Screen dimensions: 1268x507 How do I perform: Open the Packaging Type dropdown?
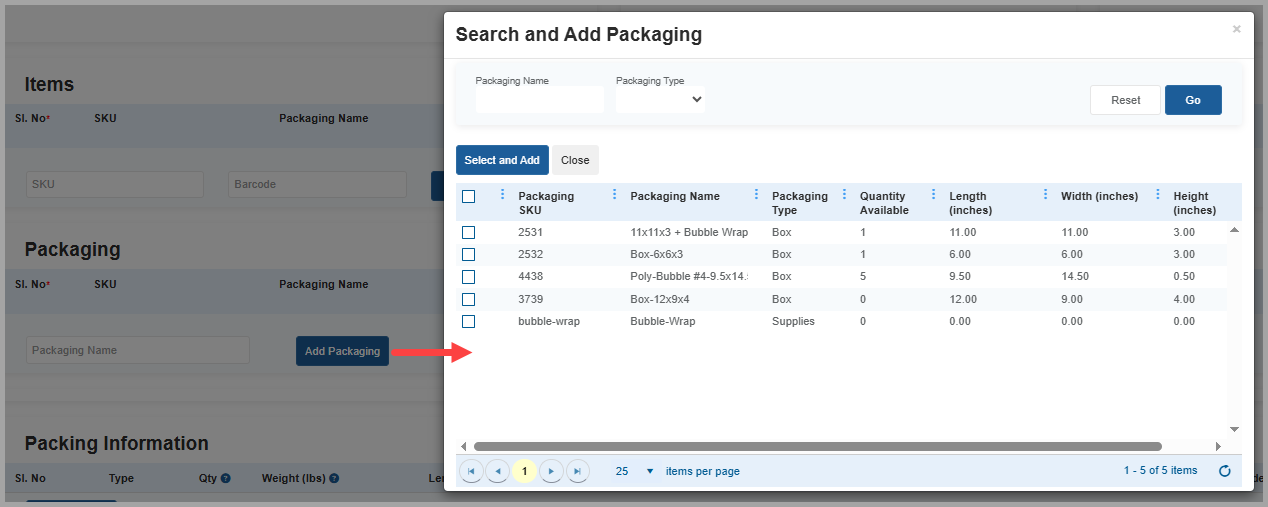point(660,99)
